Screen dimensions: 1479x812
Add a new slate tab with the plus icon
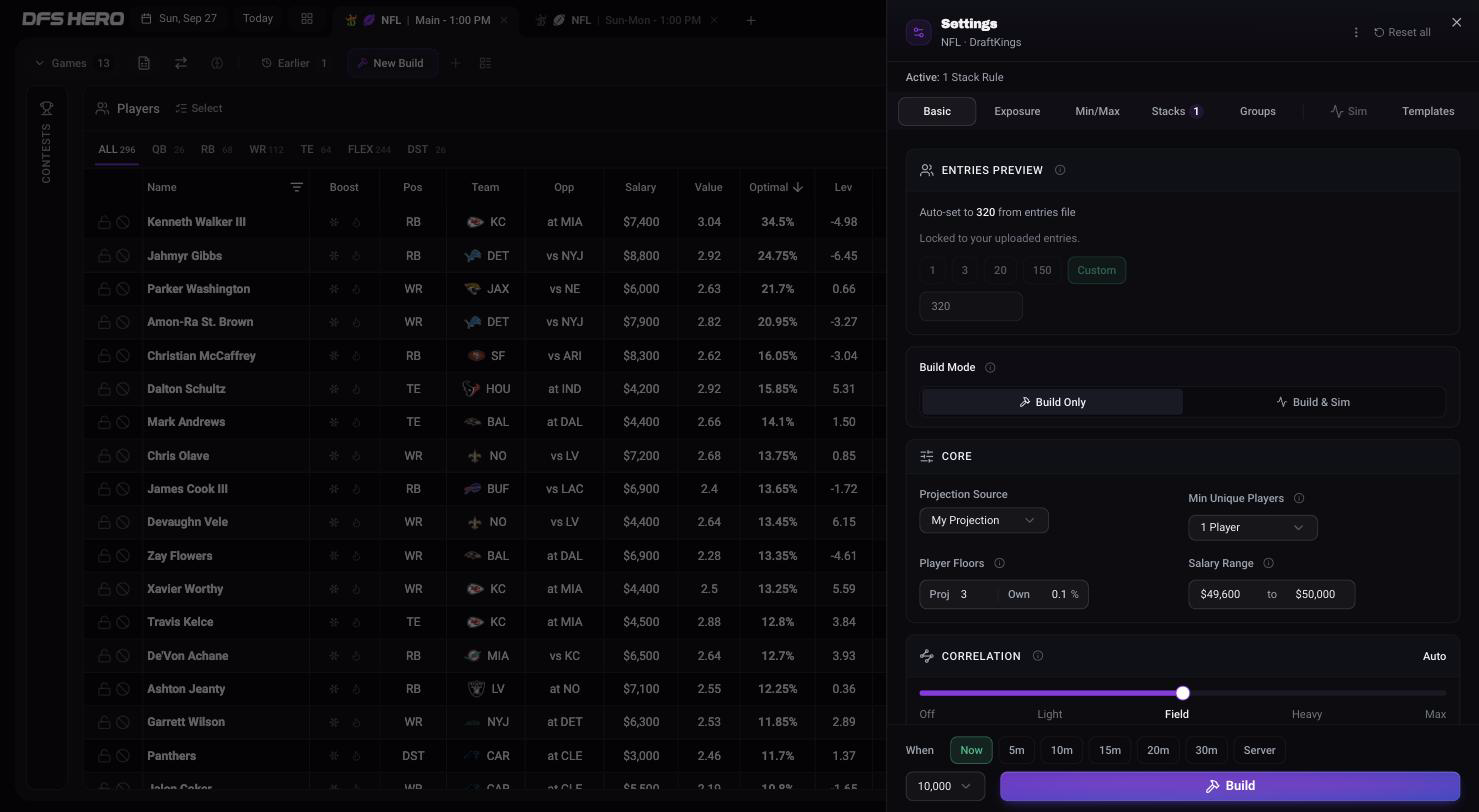pyautogui.click(x=751, y=20)
